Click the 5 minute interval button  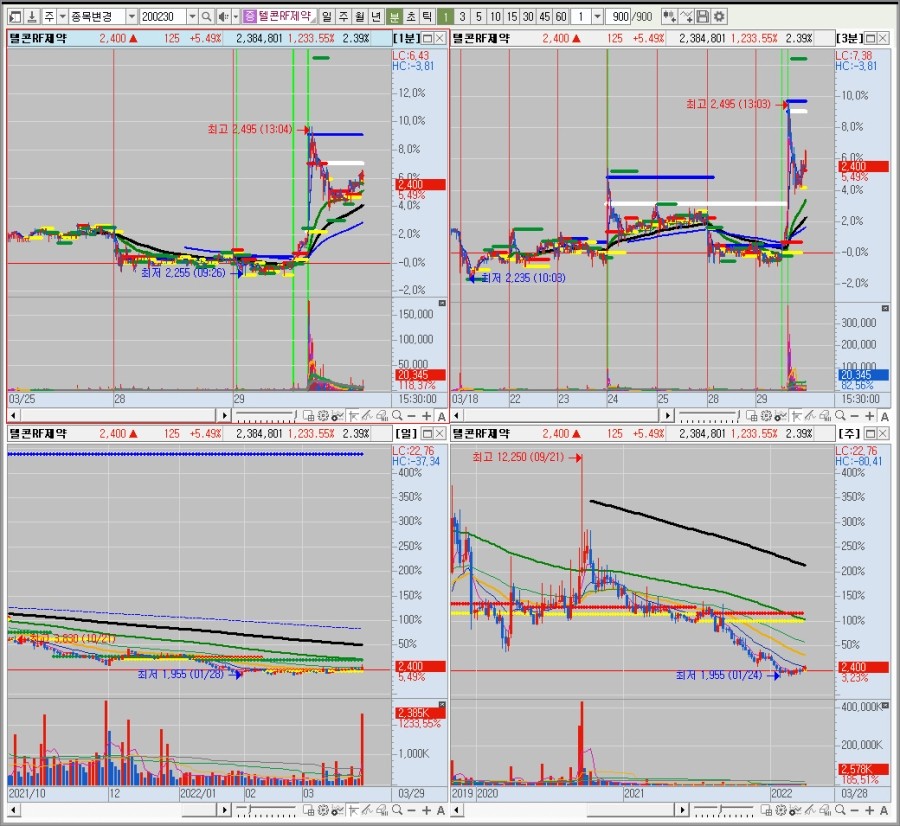pos(478,17)
